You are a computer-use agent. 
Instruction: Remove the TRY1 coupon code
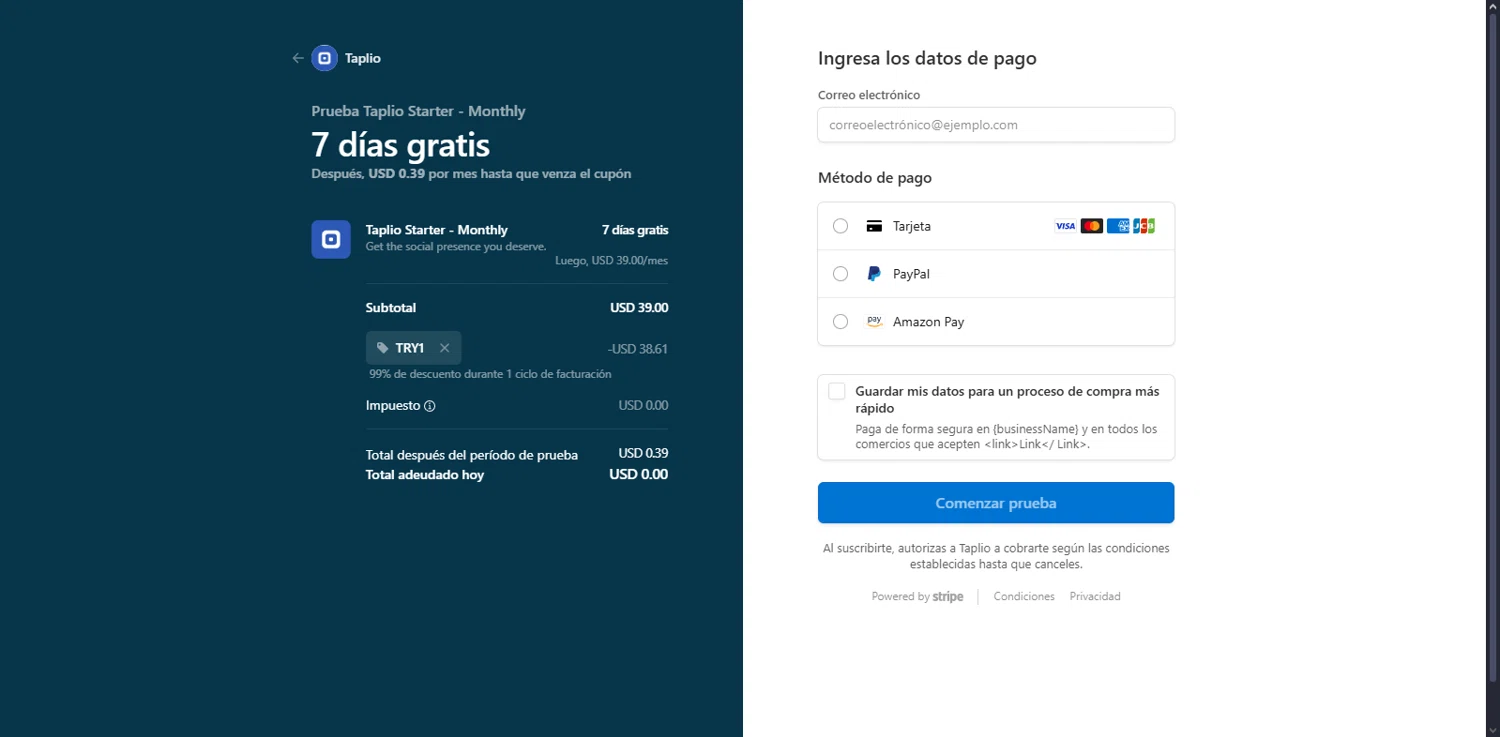click(x=444, y=348)
